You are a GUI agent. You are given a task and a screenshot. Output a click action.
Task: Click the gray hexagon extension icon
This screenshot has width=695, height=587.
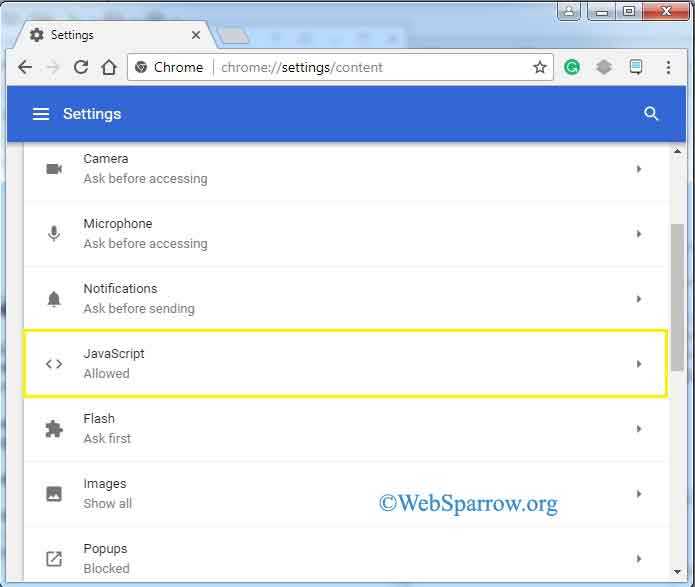[604, 67]
